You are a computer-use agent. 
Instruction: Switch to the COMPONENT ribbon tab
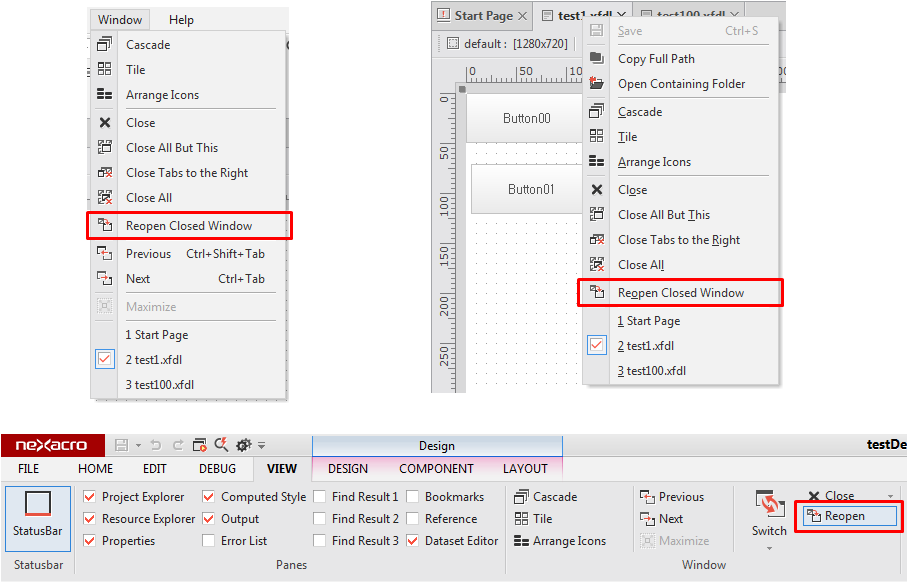(x=436, y=468)
